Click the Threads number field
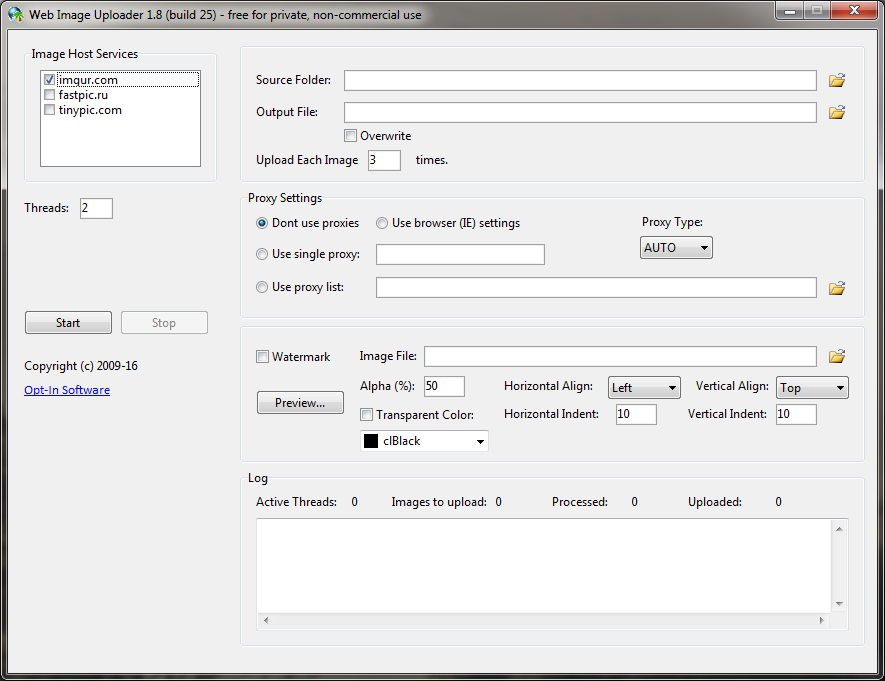This screenshot has height=681, width=885. [x=97, y=208]
